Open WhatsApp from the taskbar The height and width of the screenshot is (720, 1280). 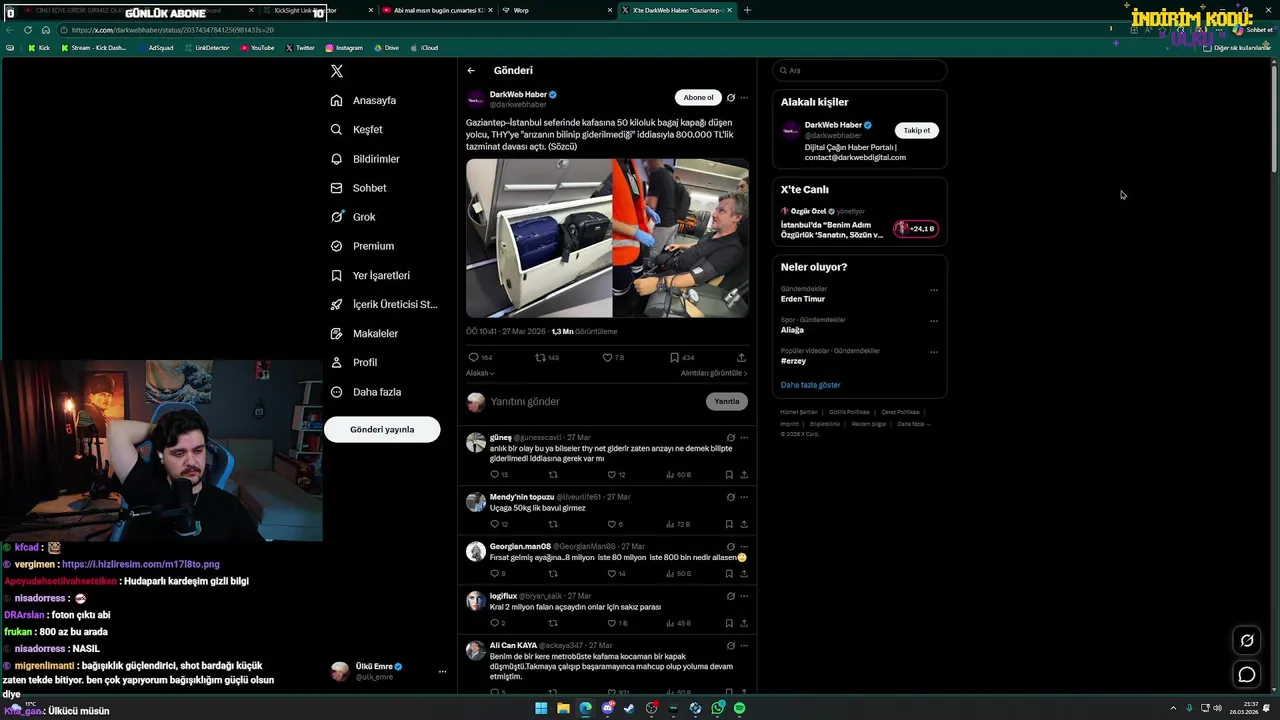coord(717,708)
